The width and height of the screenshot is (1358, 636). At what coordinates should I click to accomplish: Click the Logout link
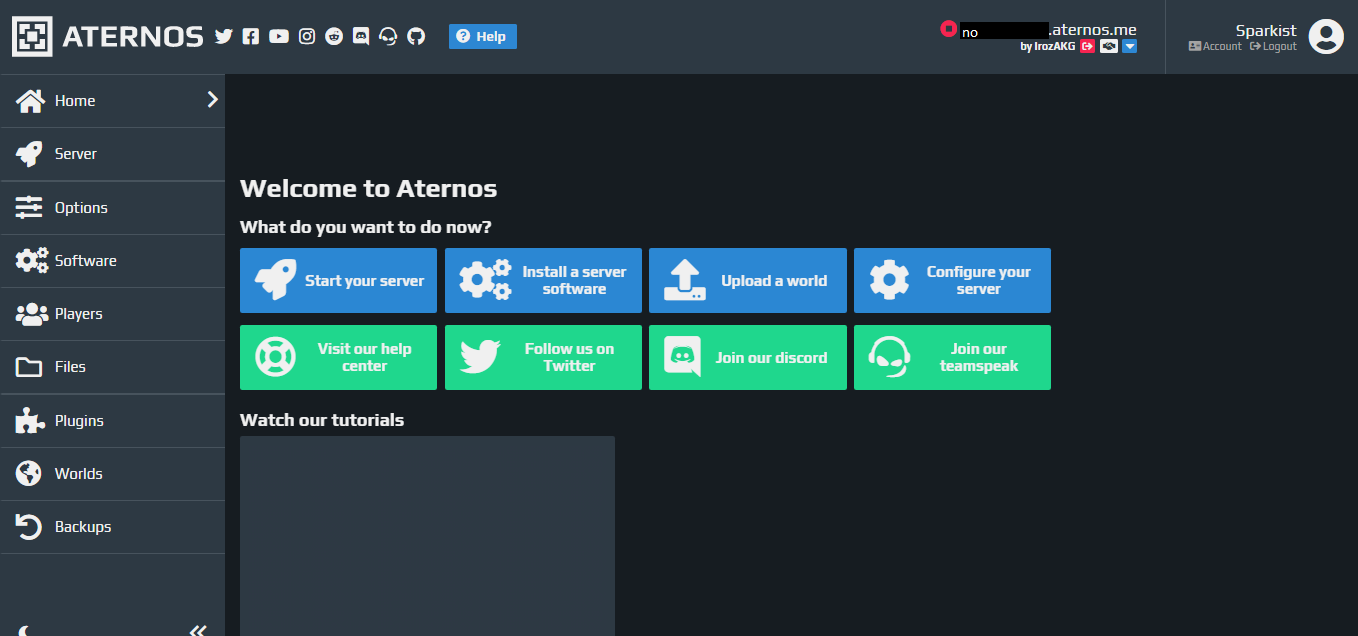click(x=1273, y=46)
